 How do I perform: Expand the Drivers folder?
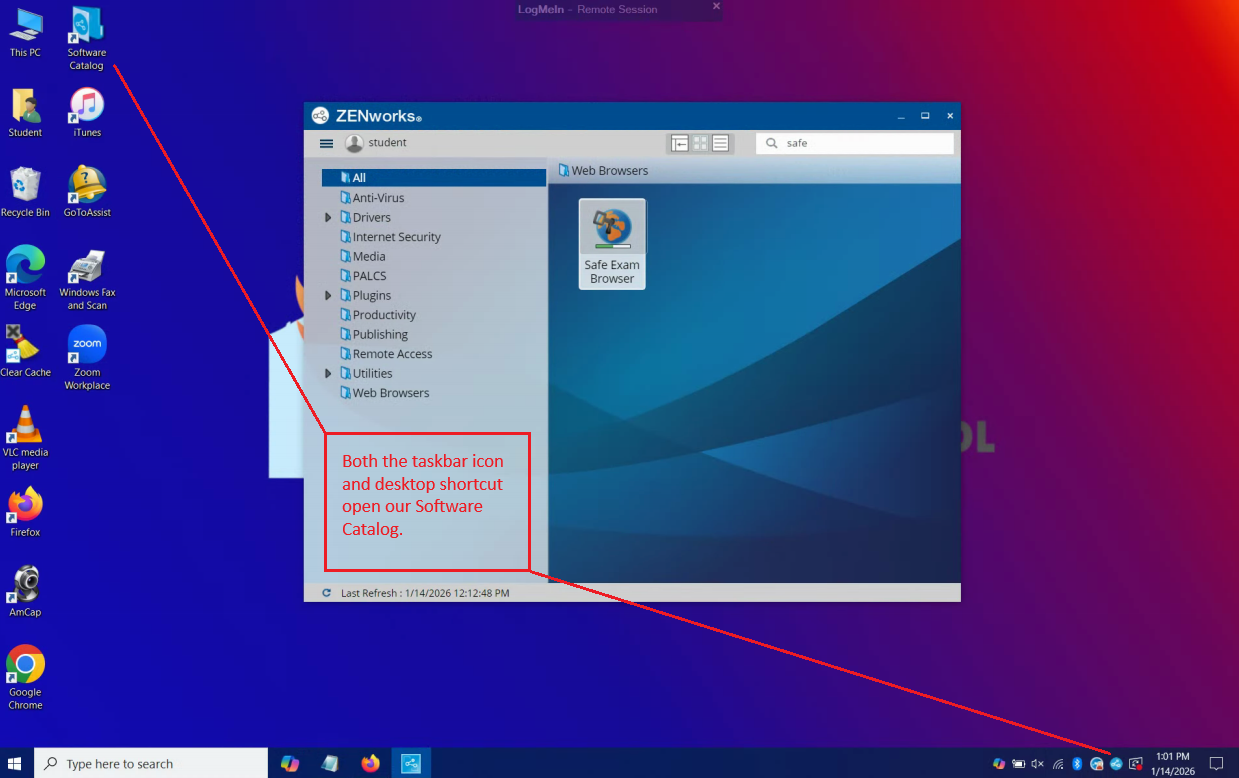click(328, 217)
